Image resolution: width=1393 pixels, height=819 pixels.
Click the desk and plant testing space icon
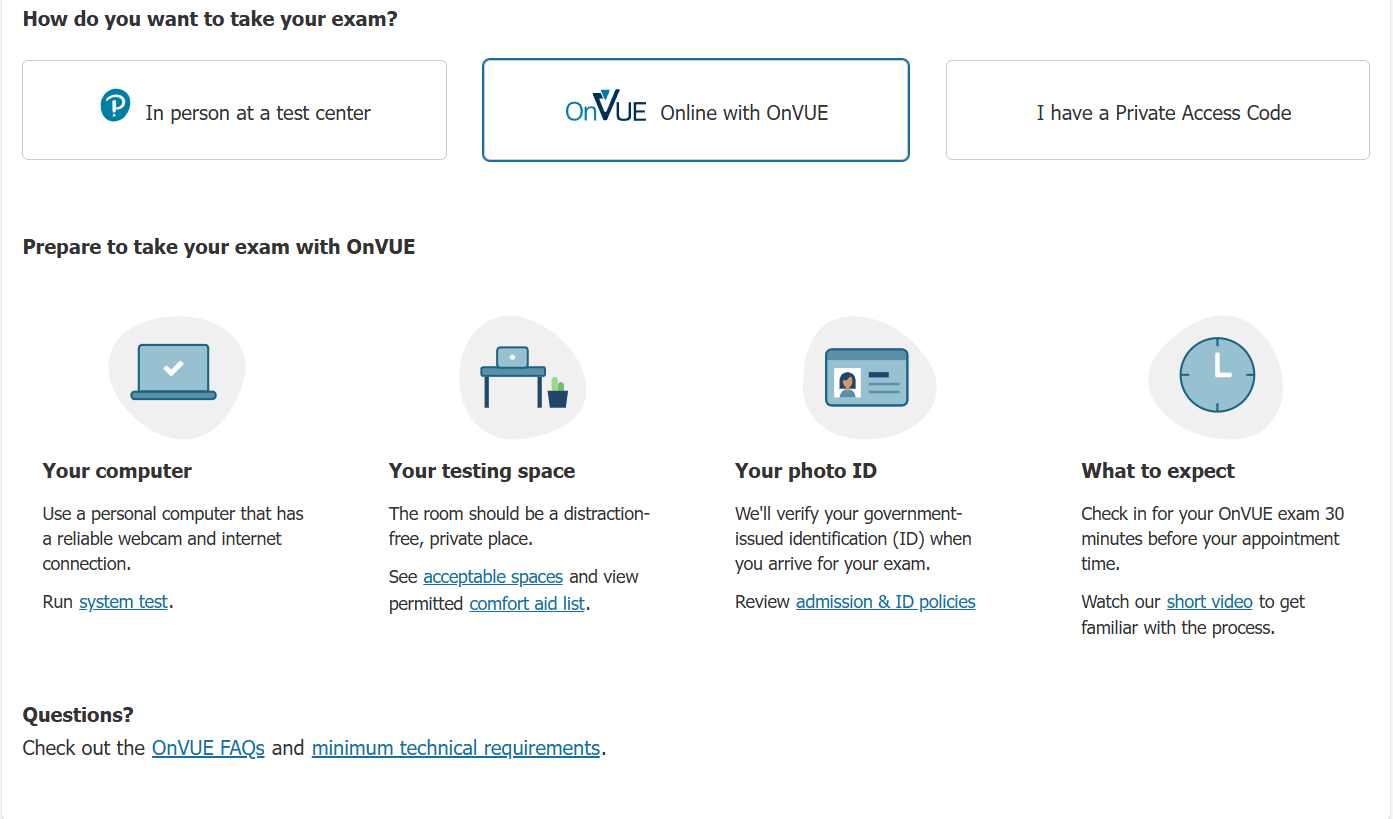(x=524, y=377)
